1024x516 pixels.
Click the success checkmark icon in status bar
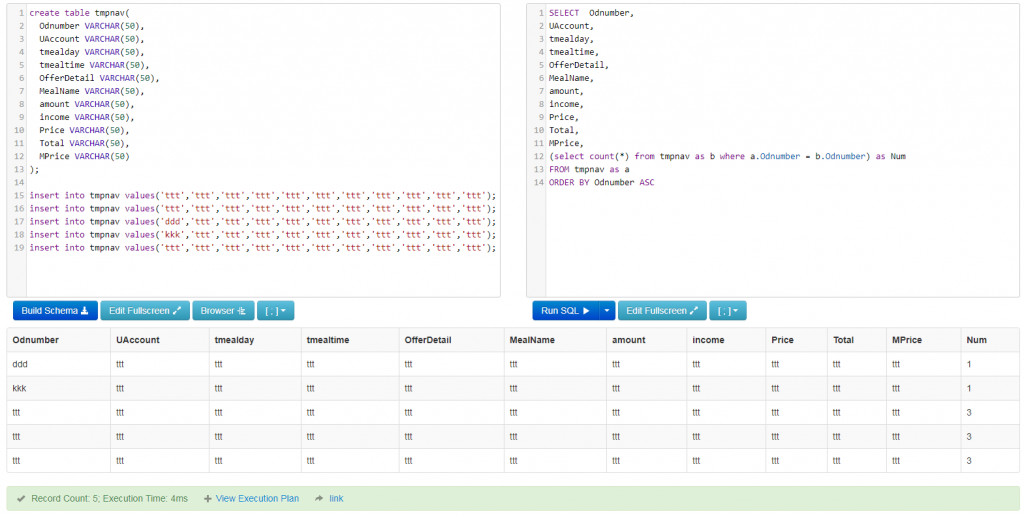point(21,498)
